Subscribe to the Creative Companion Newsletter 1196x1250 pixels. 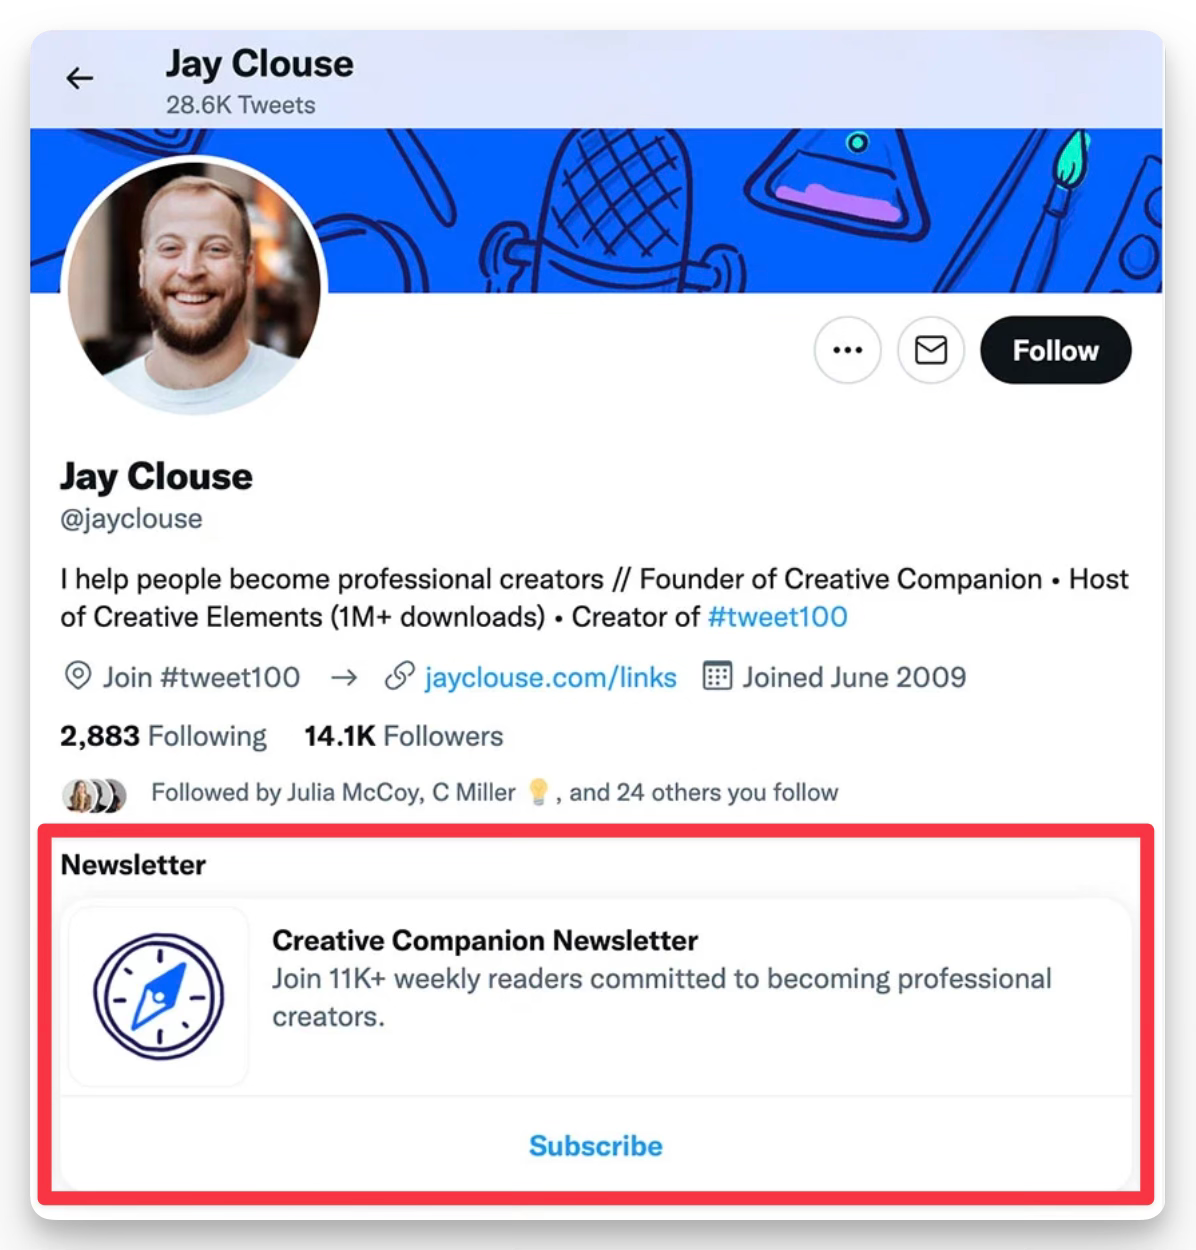pyautogui.click(x=596, y=1146)
